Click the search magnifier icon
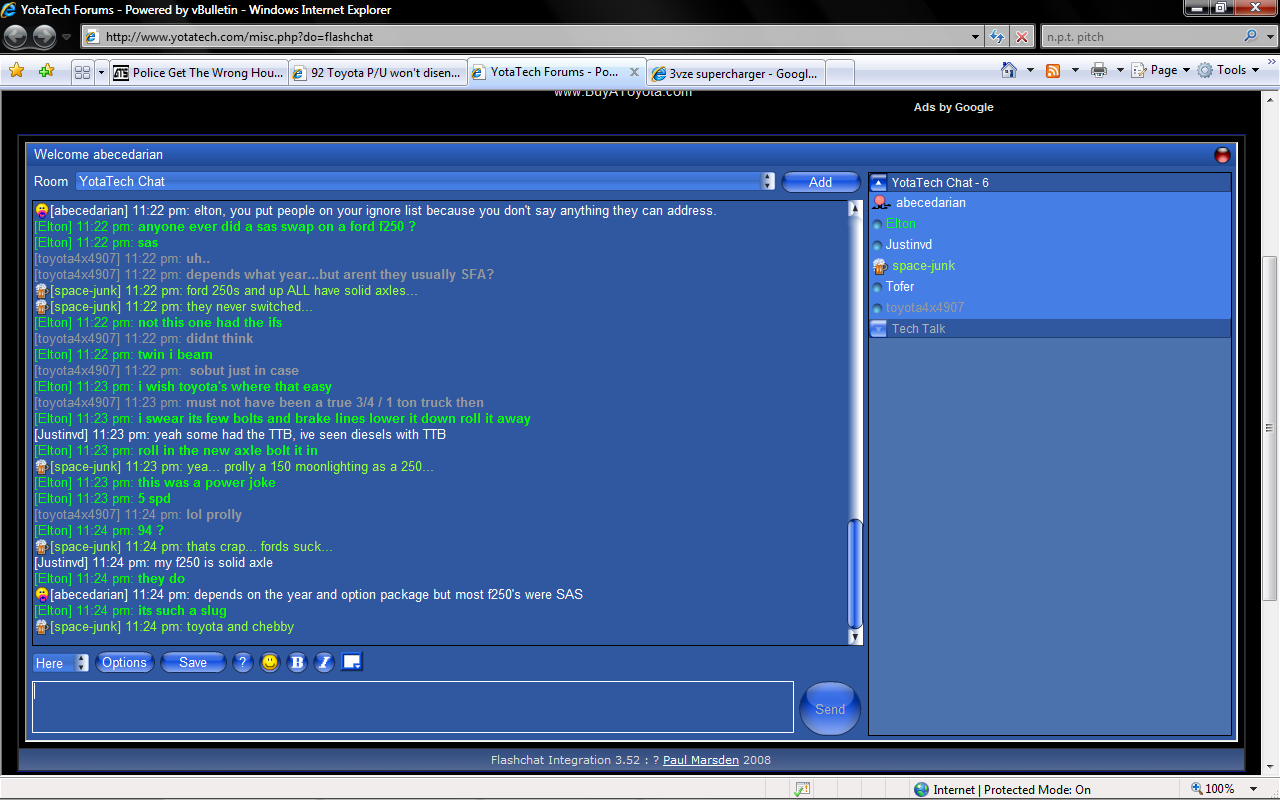This screenshot has width=1280, height=800. pyautogui.click(x=1251, y=36)
